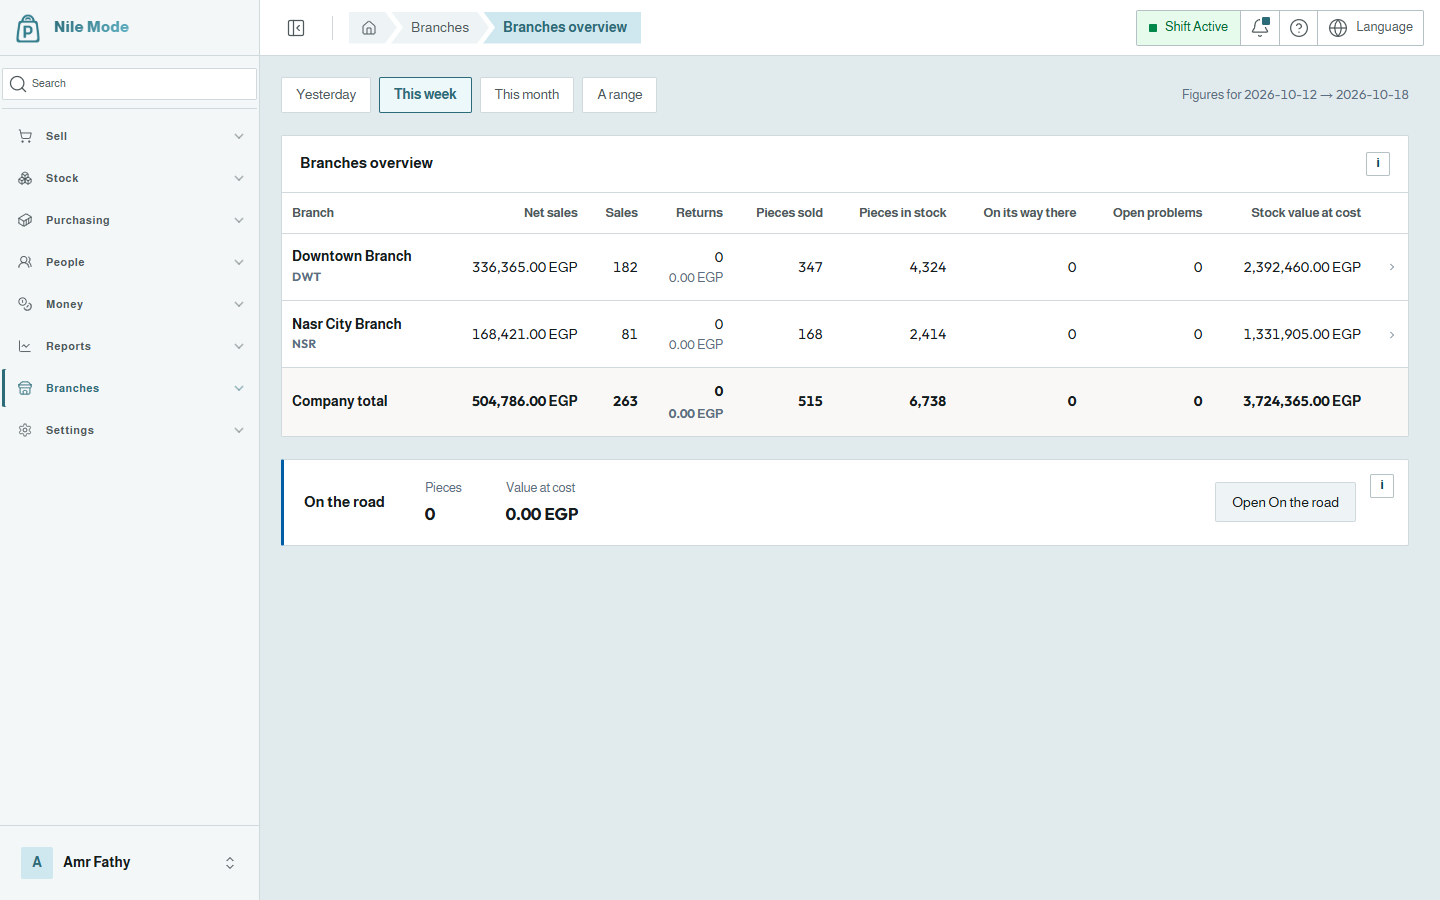Click the Money coins icon
Viewport: 1440px width, 900px height.
(25, 304)
